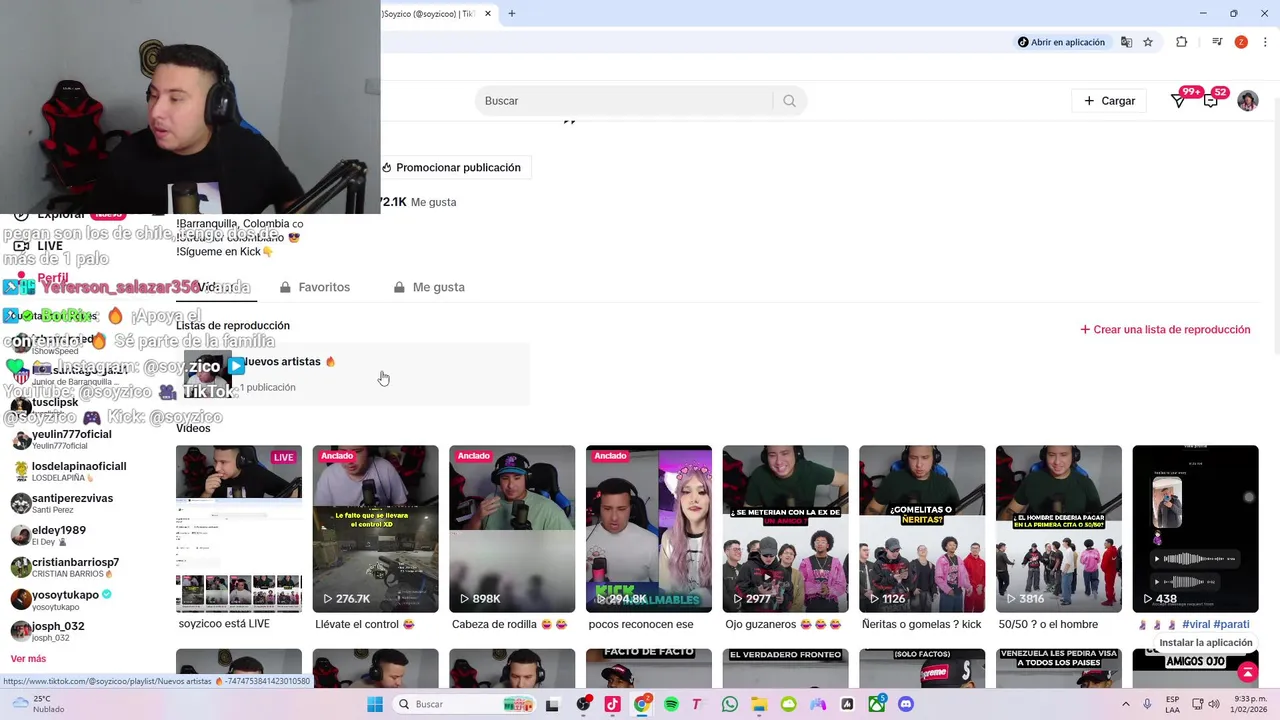This screenshot has height=720, width=1280.
Task: Expand following list with Ver más
Action: (x=28, y=659)
